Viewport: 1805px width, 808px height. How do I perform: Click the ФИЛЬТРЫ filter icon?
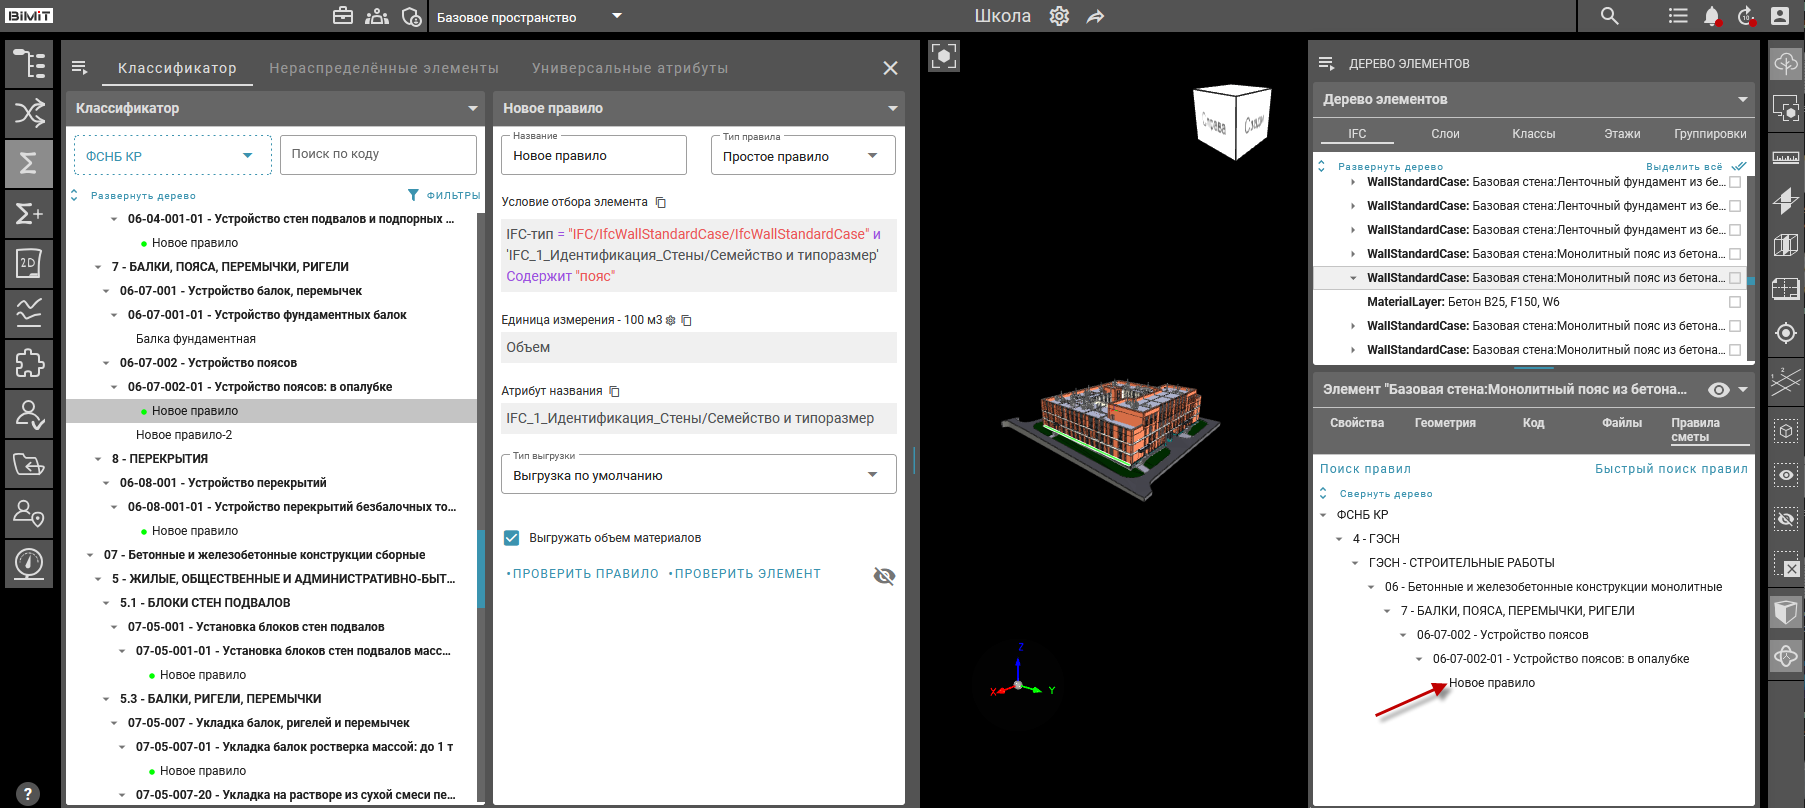tap(413, 195)
